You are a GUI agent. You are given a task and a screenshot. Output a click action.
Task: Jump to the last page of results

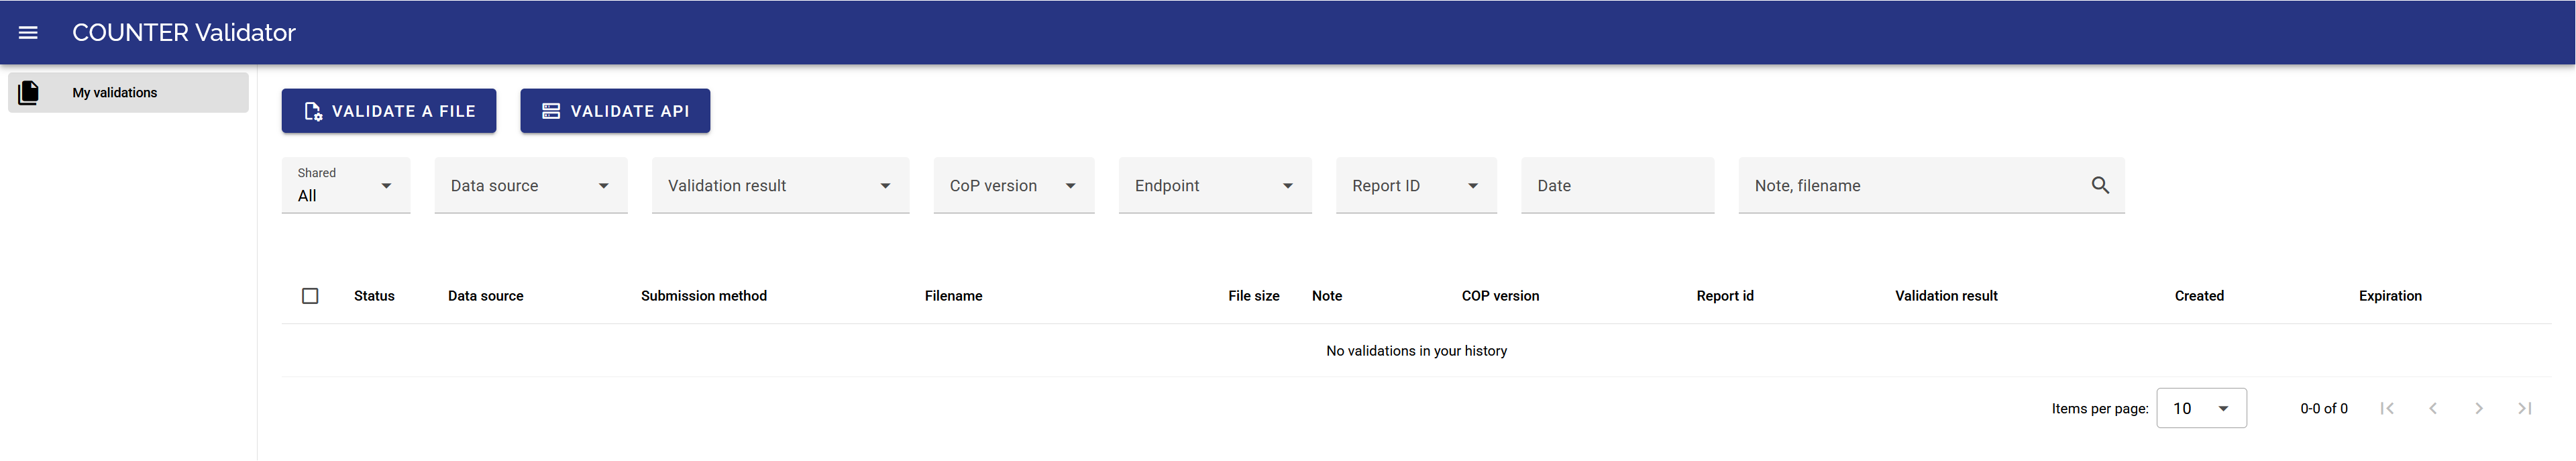point(2524,408)
